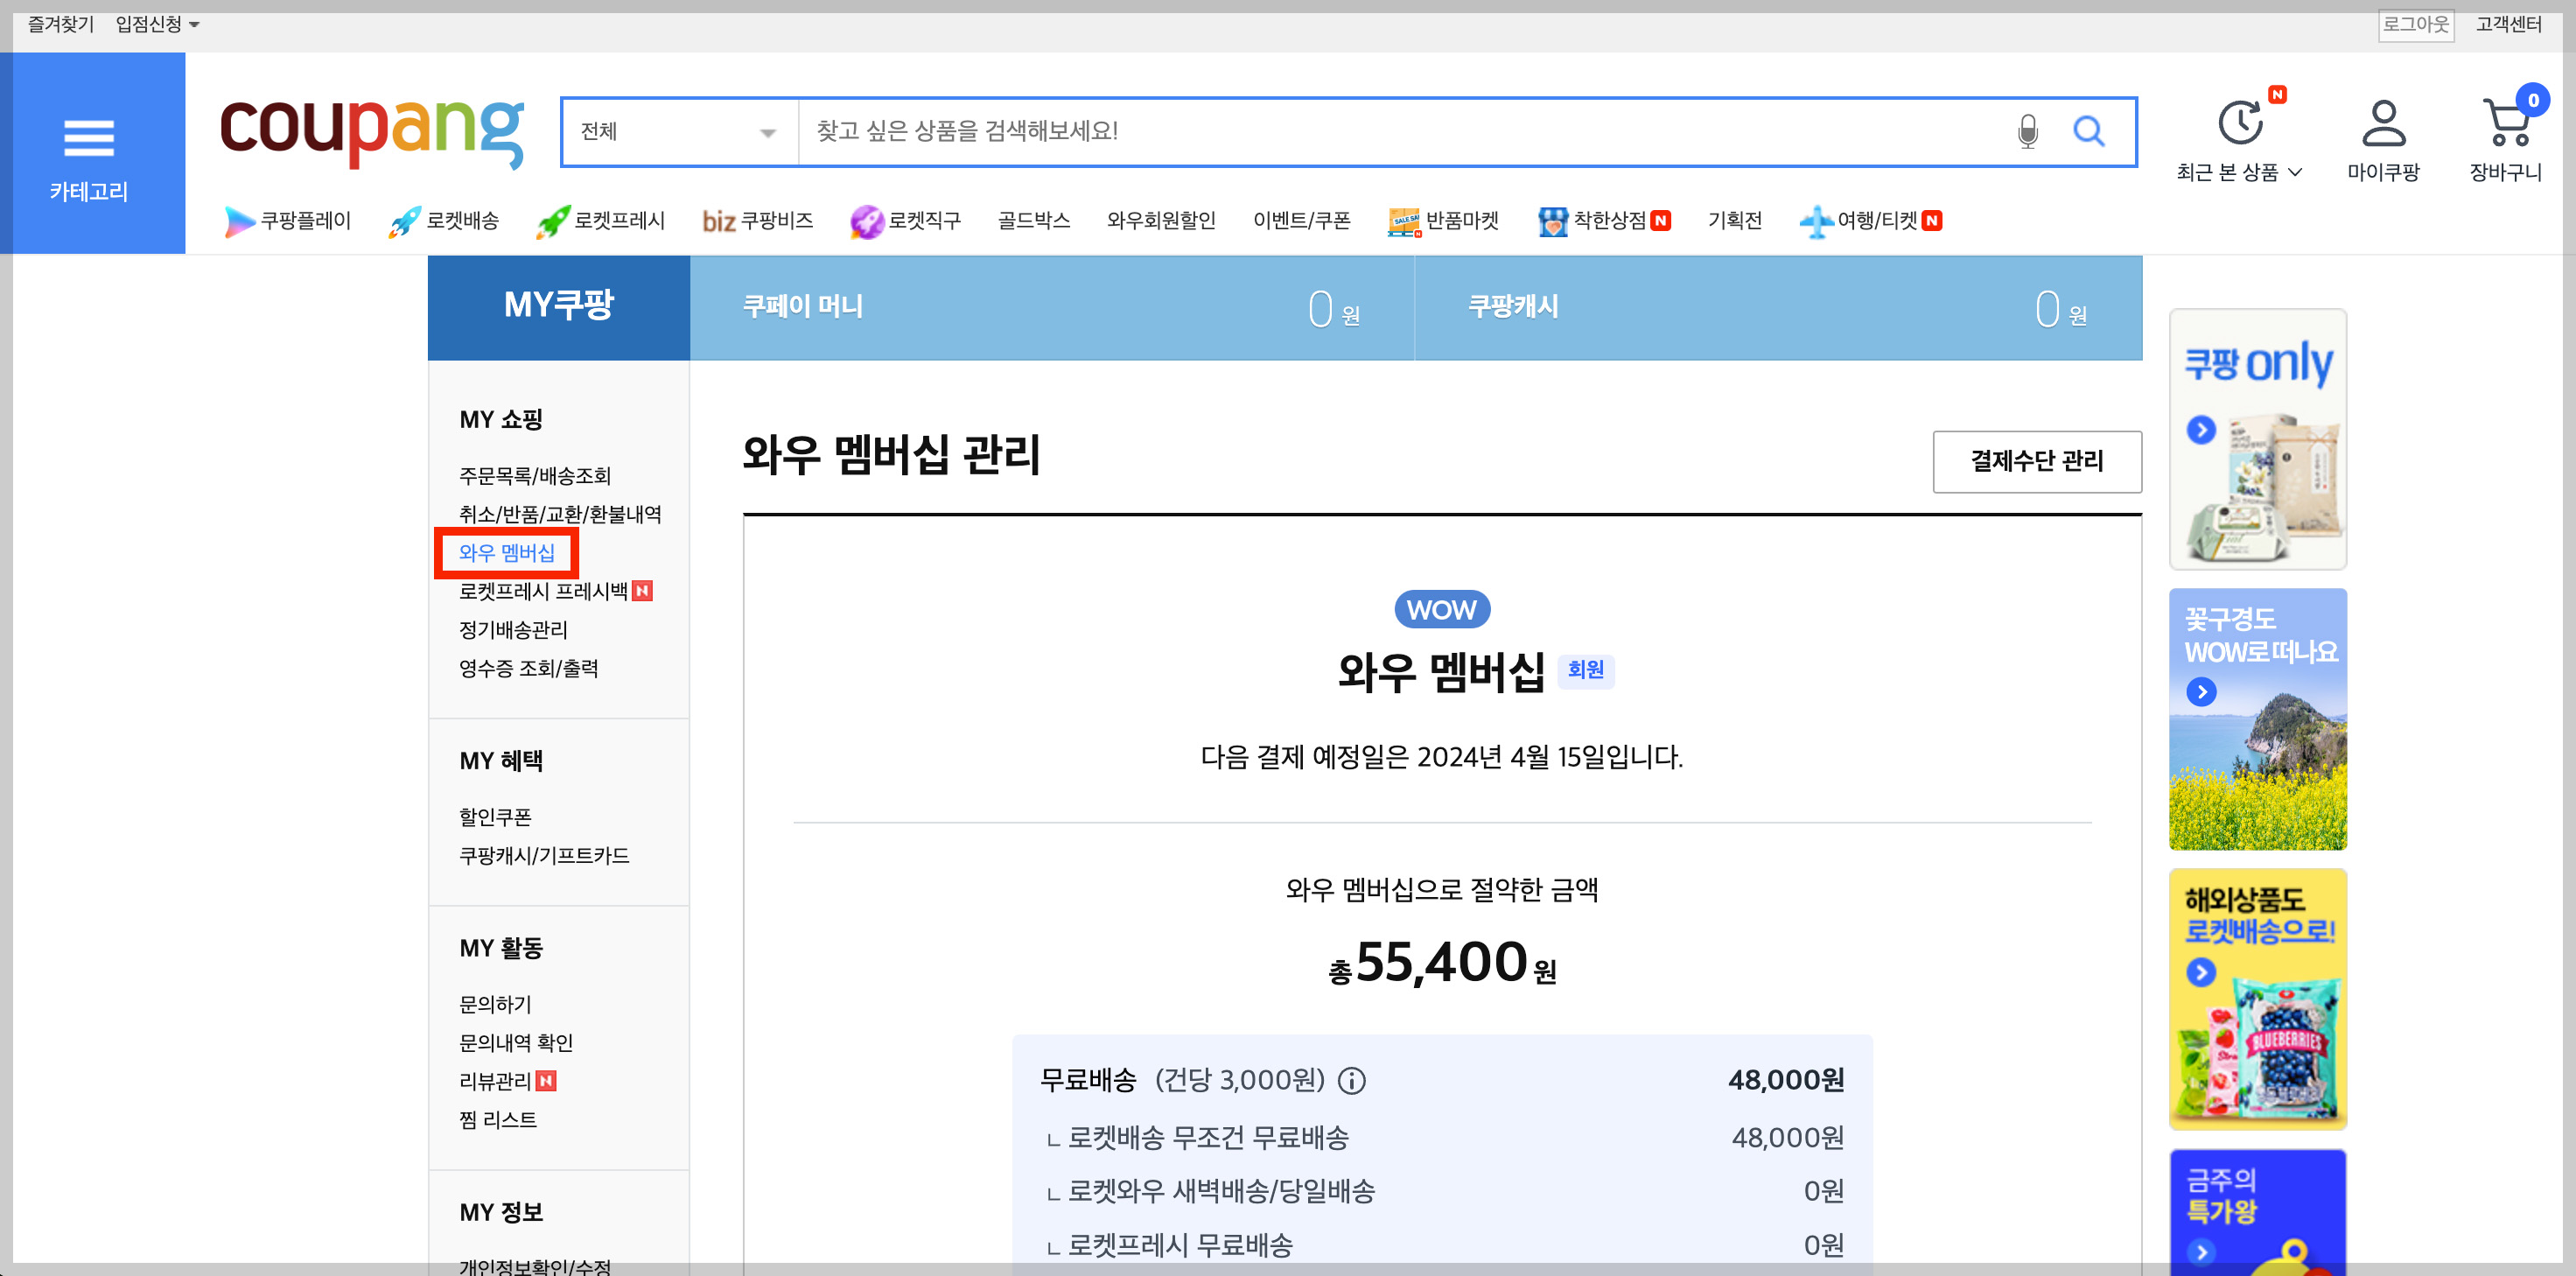Expand the 입점신청 dropdown
Screen dimensions: 2576x1276
(x=157, y=24)
